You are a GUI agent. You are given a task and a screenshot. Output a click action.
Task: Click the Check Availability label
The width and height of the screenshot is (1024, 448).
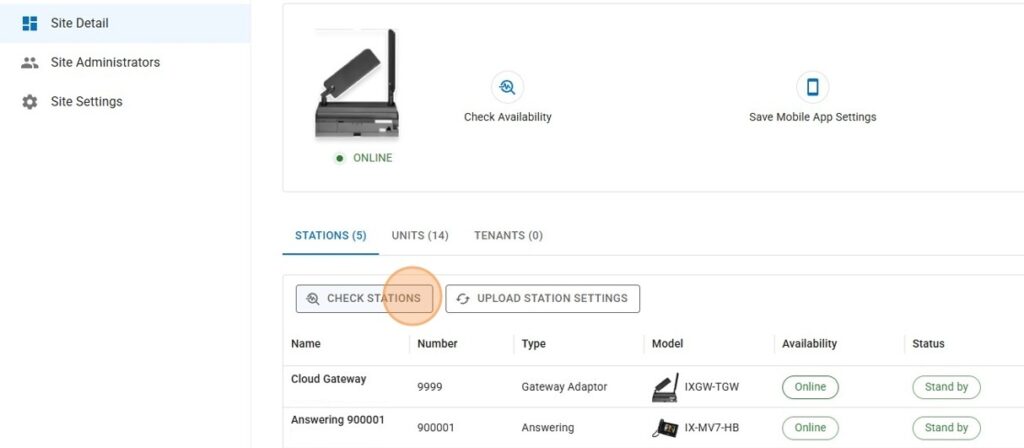pos(507,117)
